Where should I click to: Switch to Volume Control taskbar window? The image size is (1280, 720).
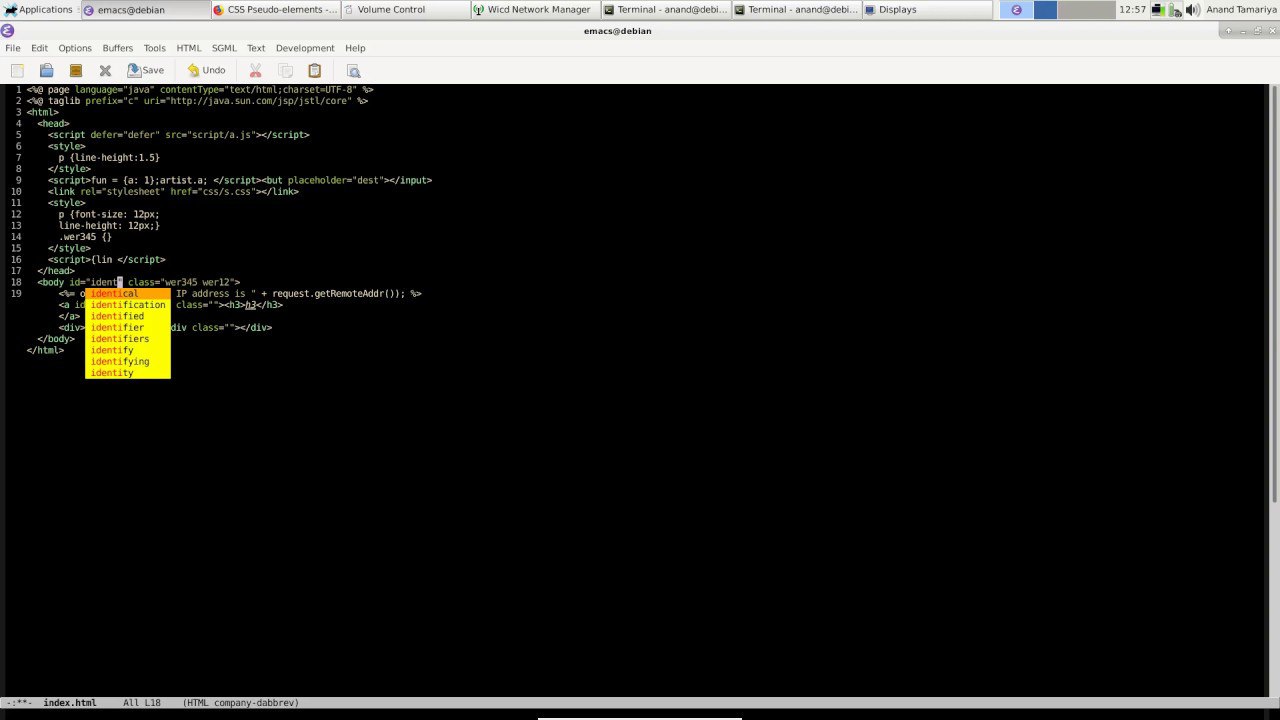click(x=405, y=9)
